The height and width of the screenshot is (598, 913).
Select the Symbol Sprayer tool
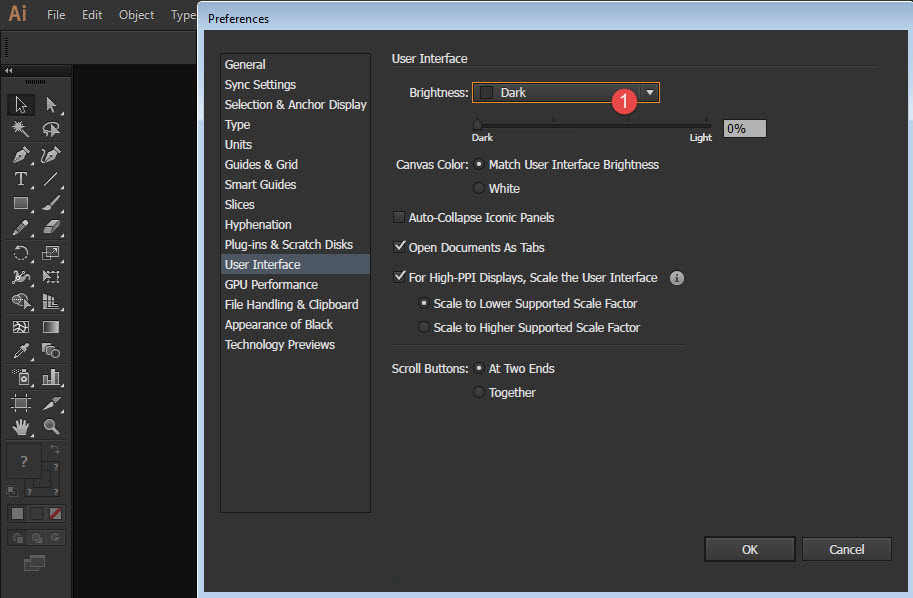pos(21,377)
